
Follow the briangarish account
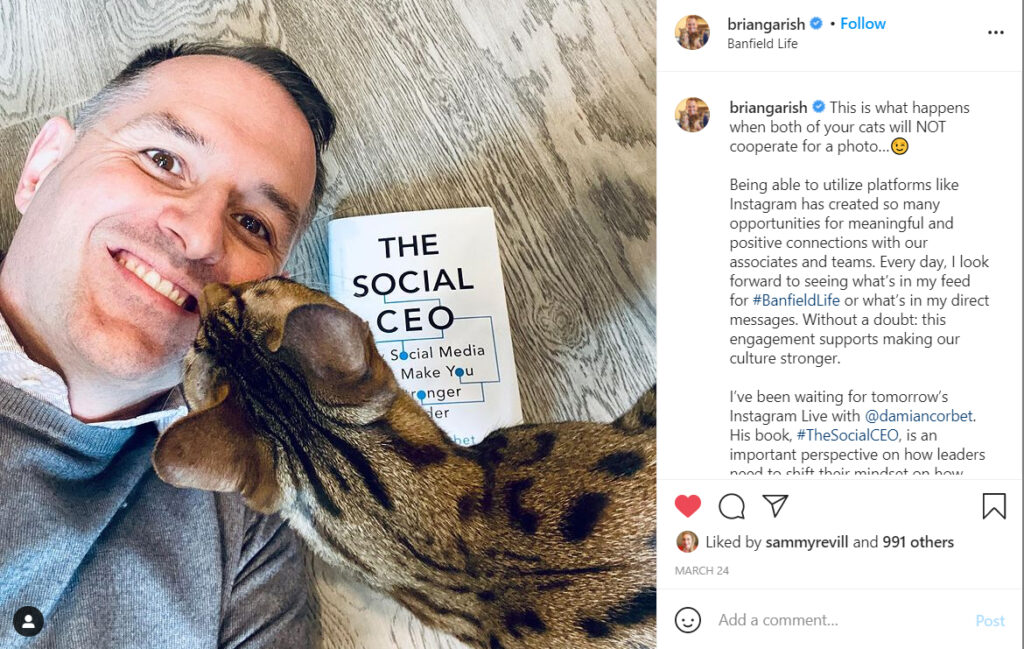click(x=862, y=24)
